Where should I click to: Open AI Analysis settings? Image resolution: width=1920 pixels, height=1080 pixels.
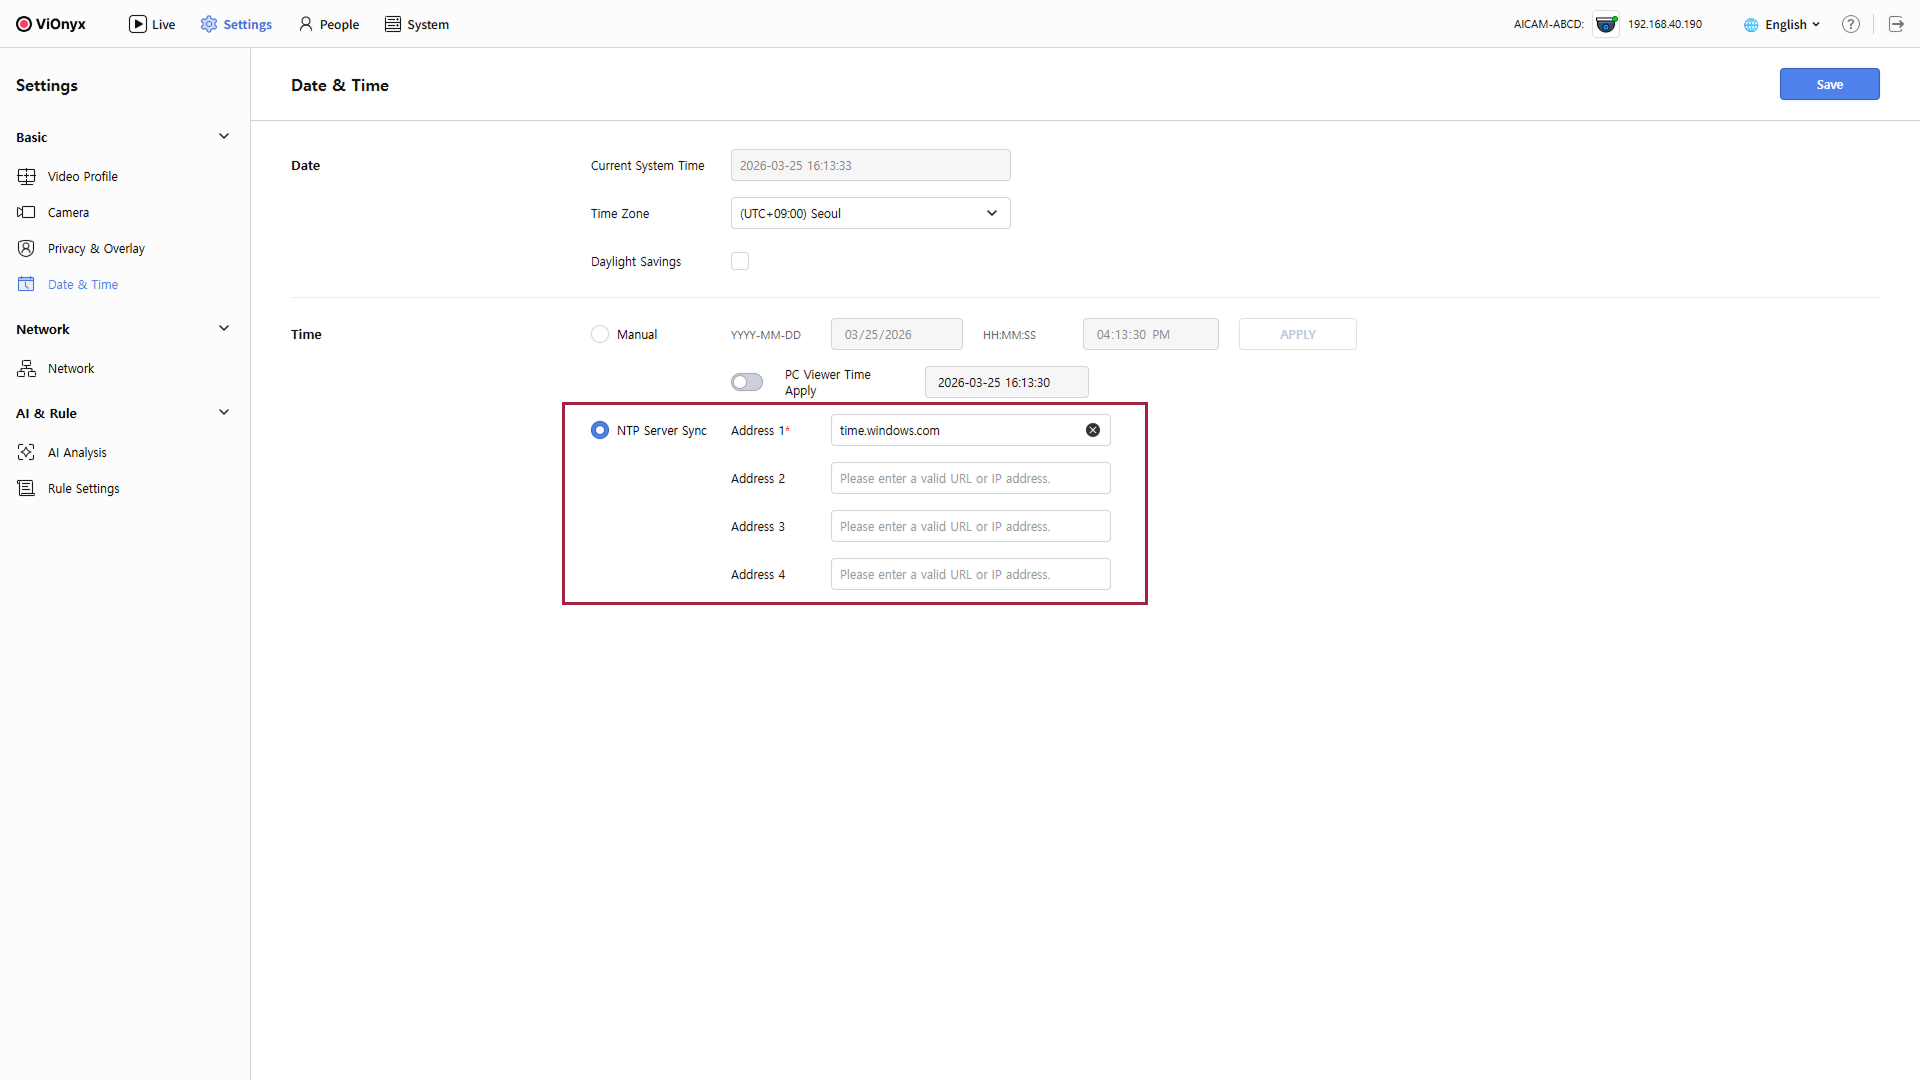(77, 452)
